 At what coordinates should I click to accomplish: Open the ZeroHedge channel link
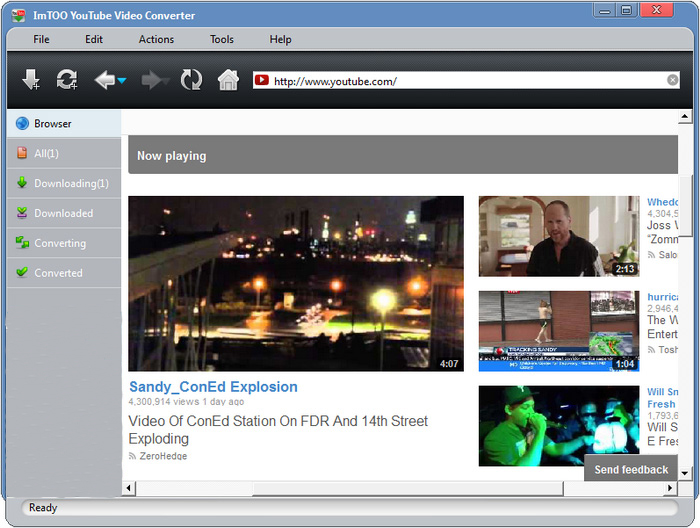(163, 456)
